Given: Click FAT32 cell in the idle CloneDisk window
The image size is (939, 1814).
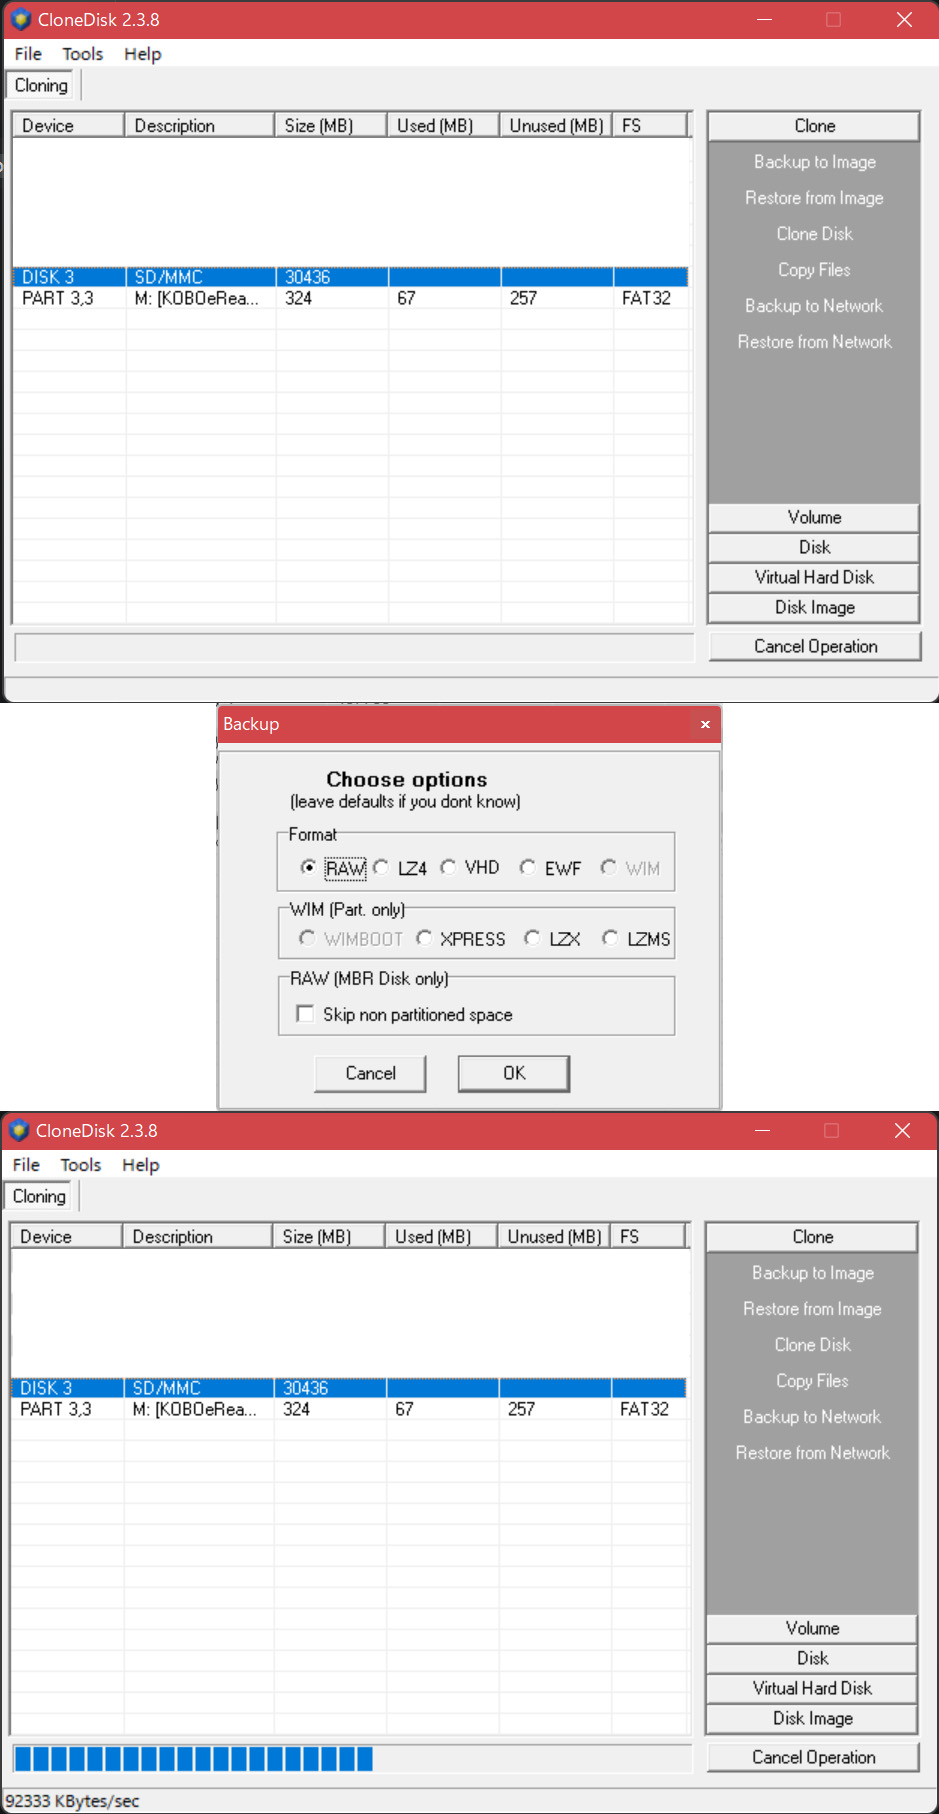Looking at the screenshot, I should pyautogui.click(x=646, y=298).
